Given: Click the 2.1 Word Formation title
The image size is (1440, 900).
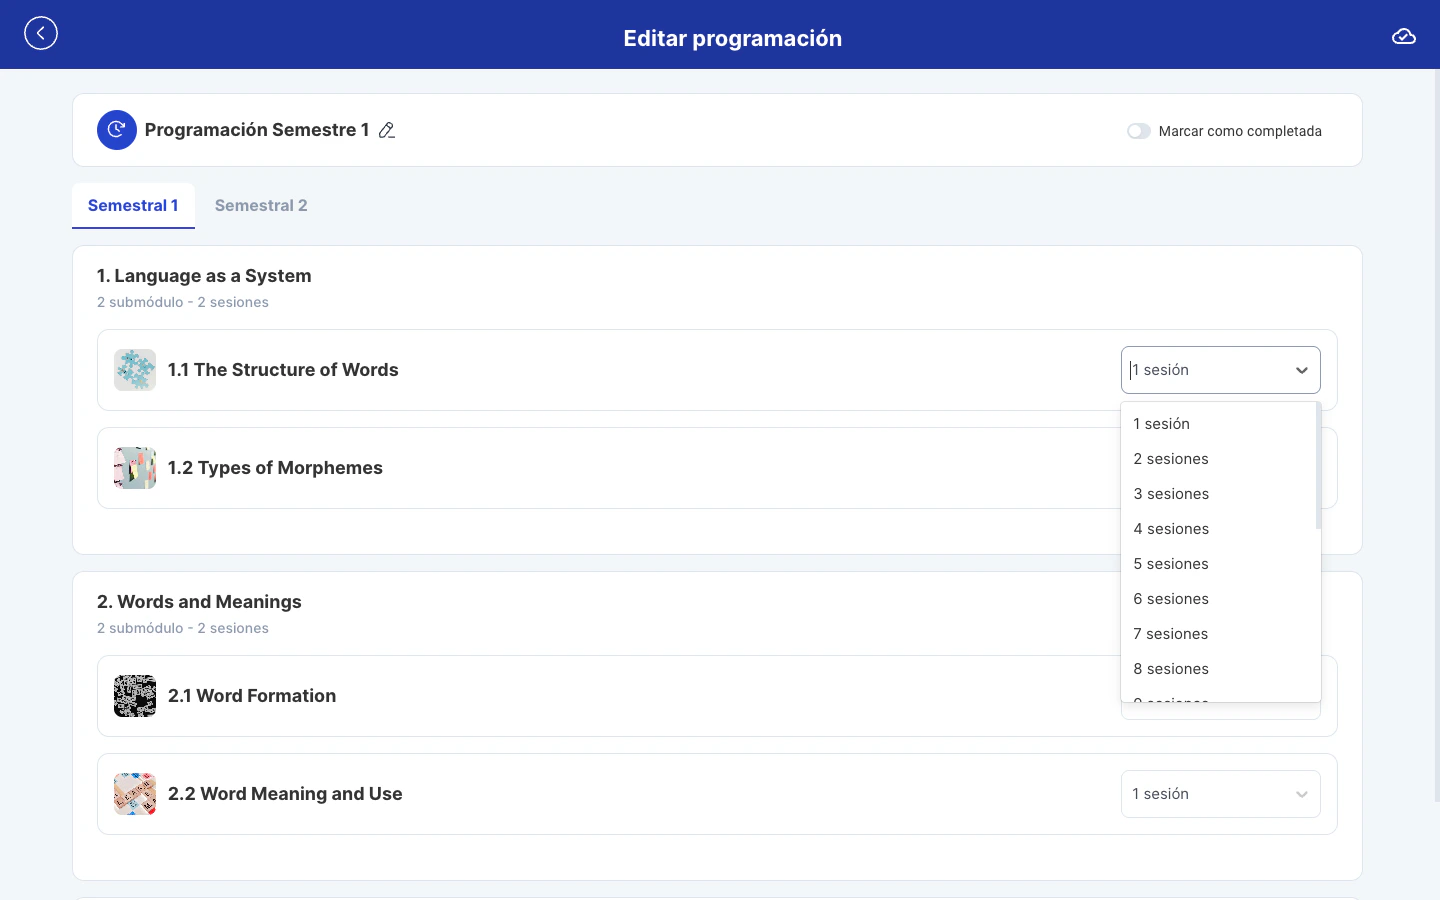Looking at the screenshot, I should coord(252,696).
